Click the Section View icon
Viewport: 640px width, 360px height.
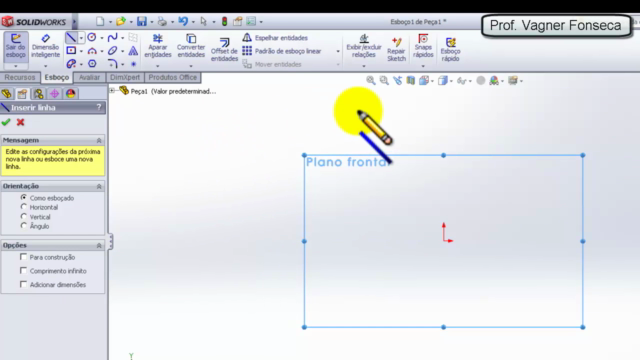[411, 80]
